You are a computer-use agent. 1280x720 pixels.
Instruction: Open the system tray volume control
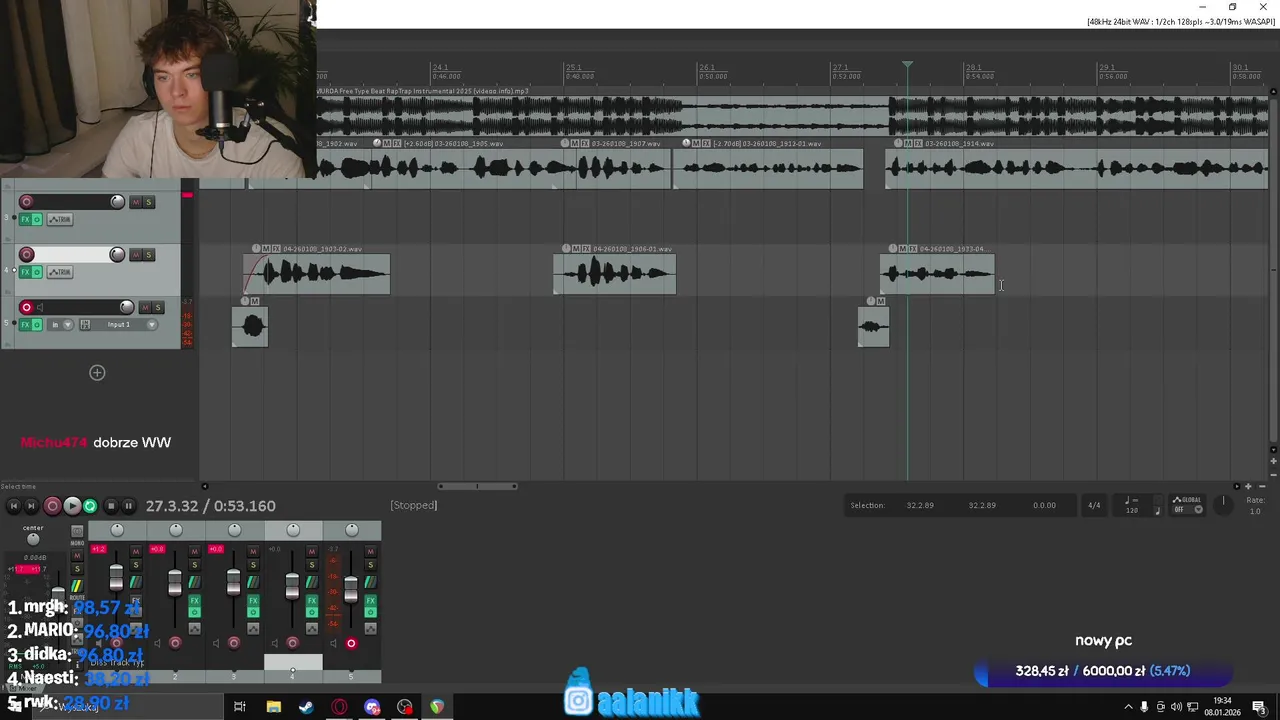coord(1176,707)
